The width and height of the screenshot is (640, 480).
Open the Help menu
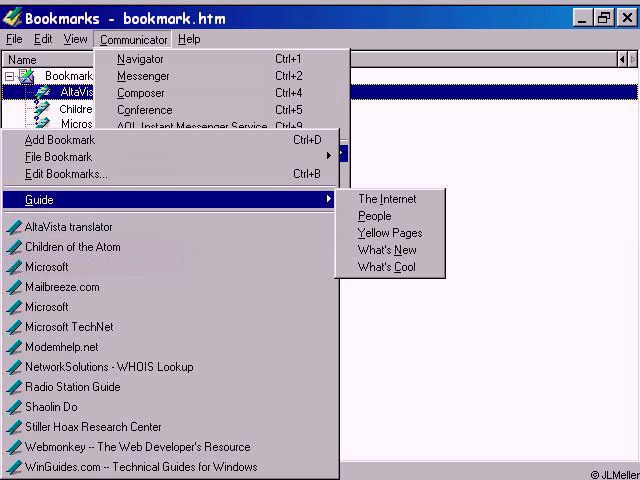point(189,39)
